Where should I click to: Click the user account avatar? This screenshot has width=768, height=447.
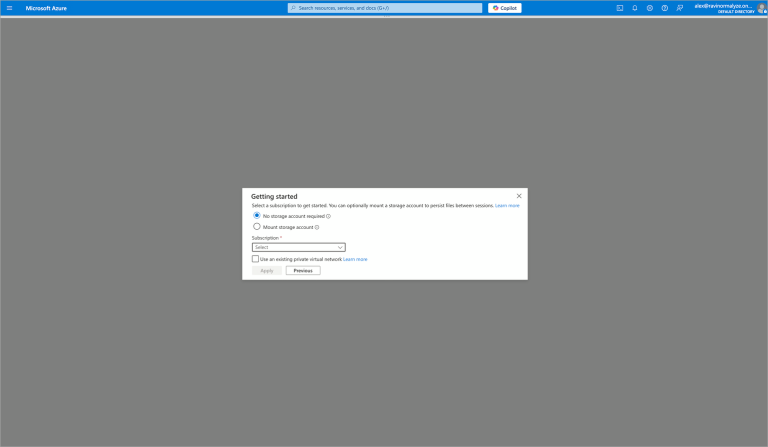pyautogui.click(x=762, y=8)
